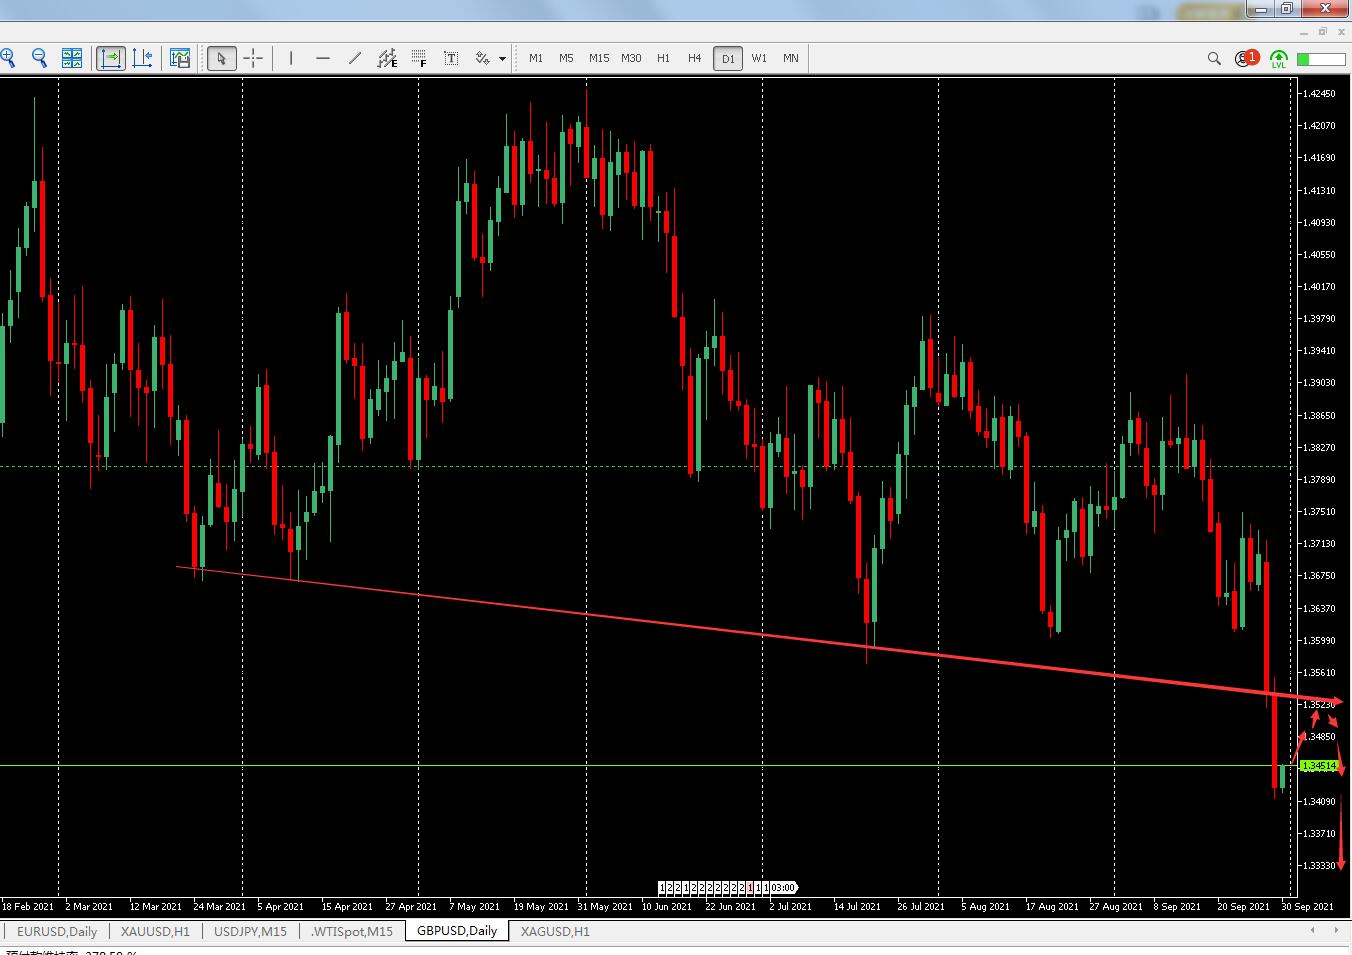The height and width of the screenshot is (955, 1352).
Task: Open the XAGUSD,H1 chart tab
Action: [x=555, y=931]
